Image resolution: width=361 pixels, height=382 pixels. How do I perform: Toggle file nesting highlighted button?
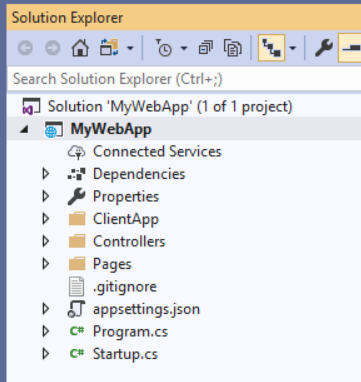click(271, 48)
